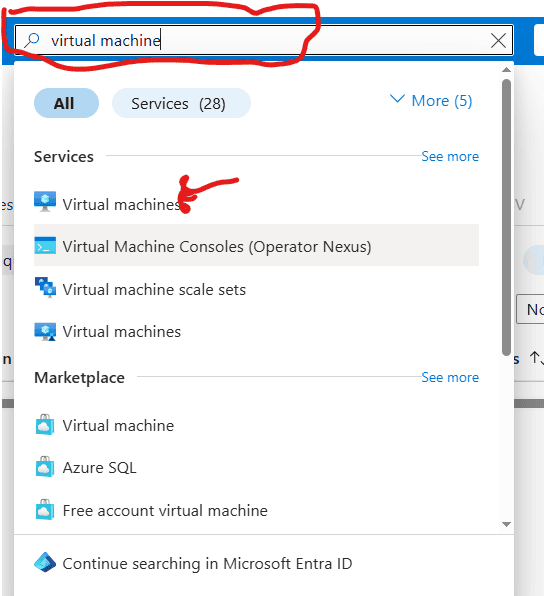544x596 pixels.
Task: Open the Virtual machines result below scale sets
Action: click(x=256, y=331)
